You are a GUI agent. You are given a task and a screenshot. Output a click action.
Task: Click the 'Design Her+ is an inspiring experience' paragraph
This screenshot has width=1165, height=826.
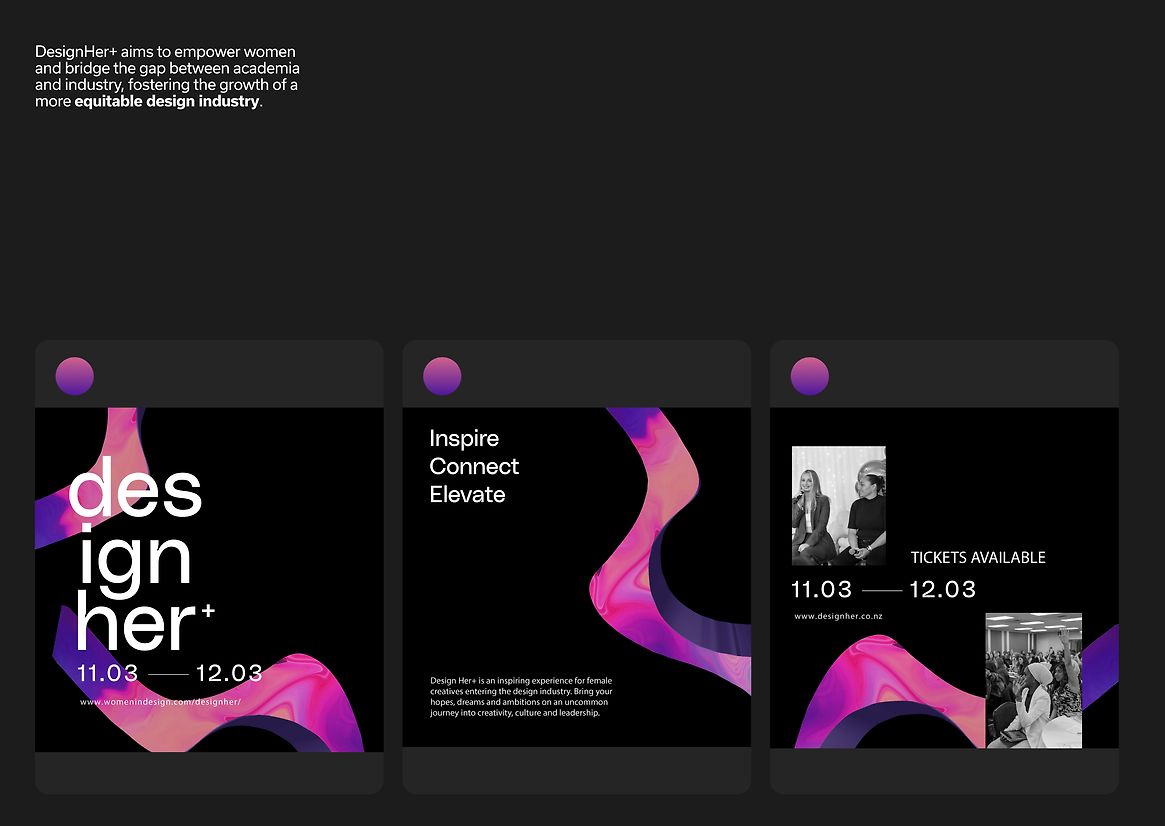[x=521, y=697]
